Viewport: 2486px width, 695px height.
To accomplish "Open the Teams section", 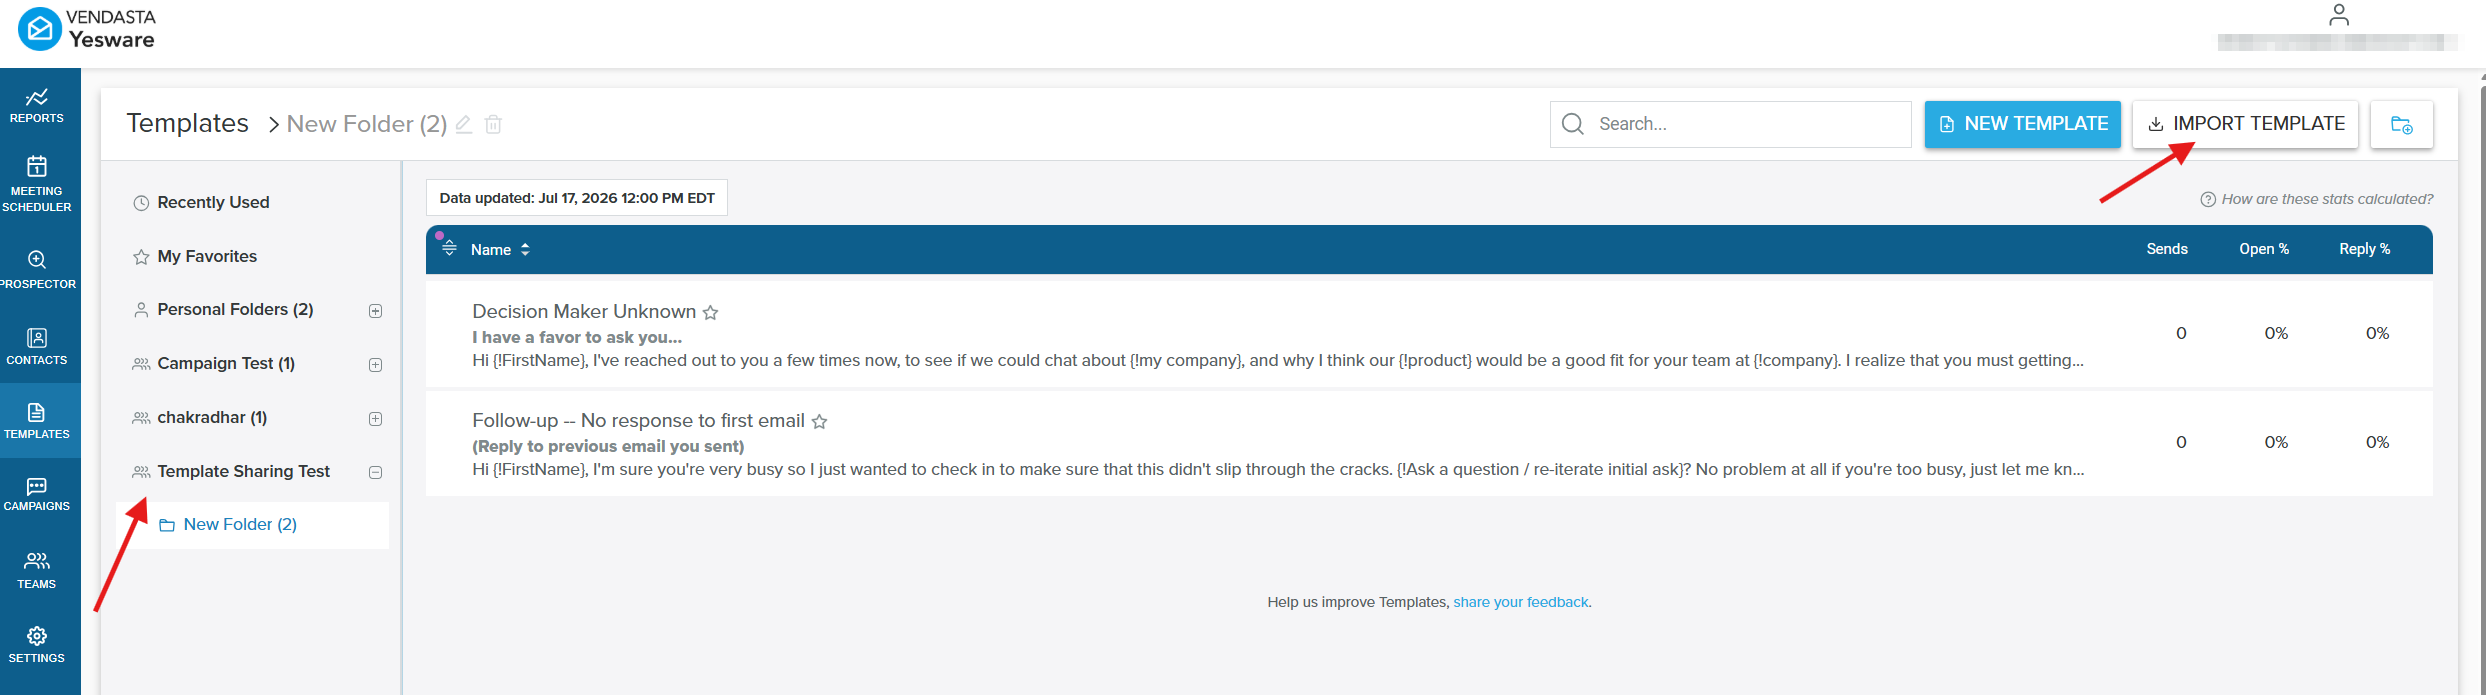I will click(x=37, y=570).
